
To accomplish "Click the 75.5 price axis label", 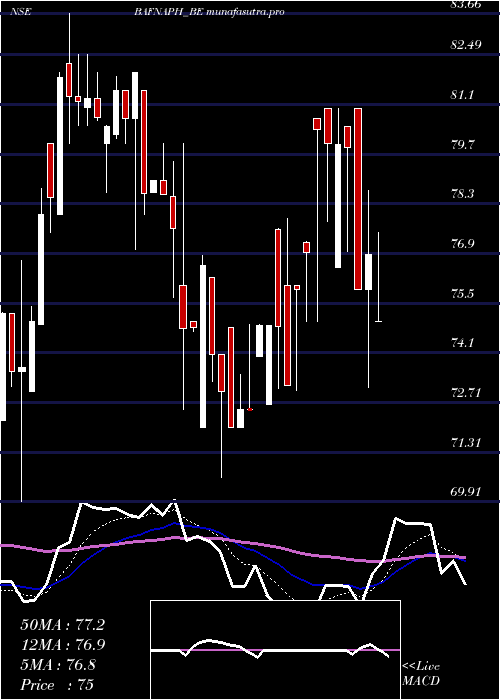I will (x=463, y=294).
